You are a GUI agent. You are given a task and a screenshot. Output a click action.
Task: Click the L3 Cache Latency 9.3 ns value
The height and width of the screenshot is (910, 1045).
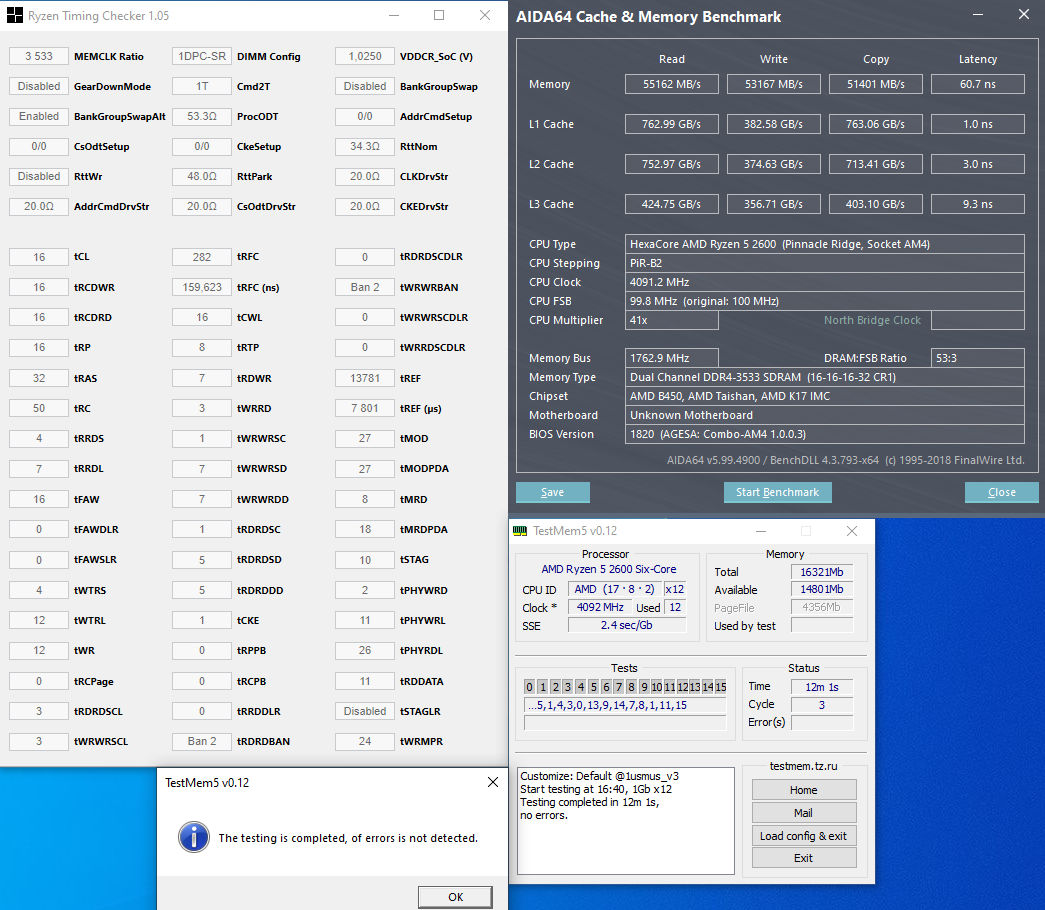978,204
